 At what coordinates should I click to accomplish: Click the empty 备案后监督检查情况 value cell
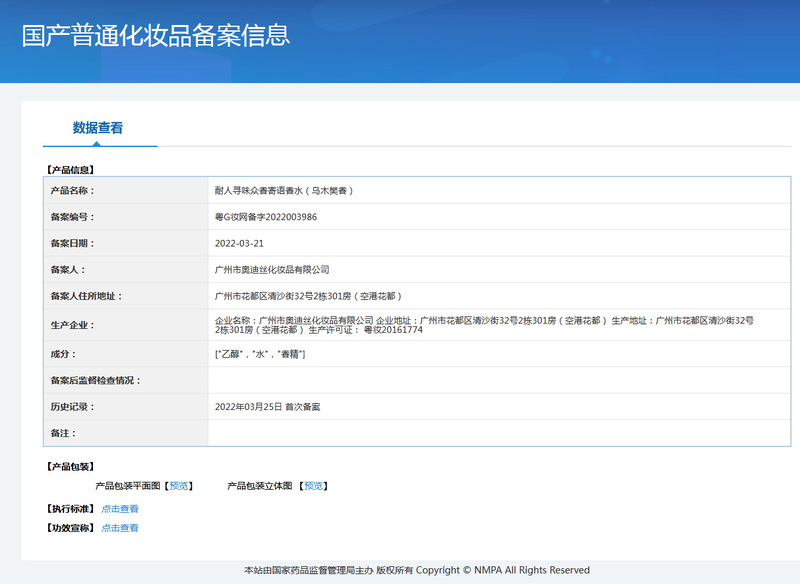[x=500, y=381]
